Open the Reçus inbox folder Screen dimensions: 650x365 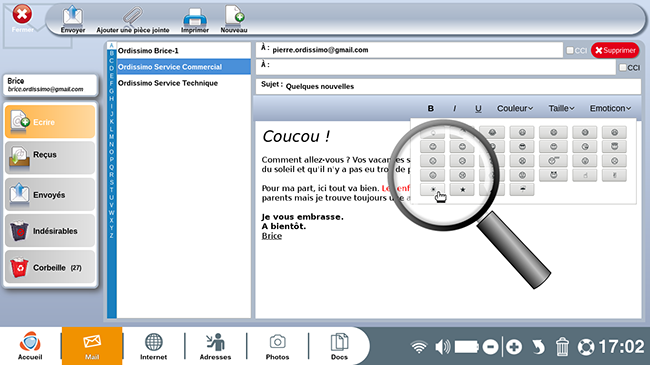tap(50, 158)
